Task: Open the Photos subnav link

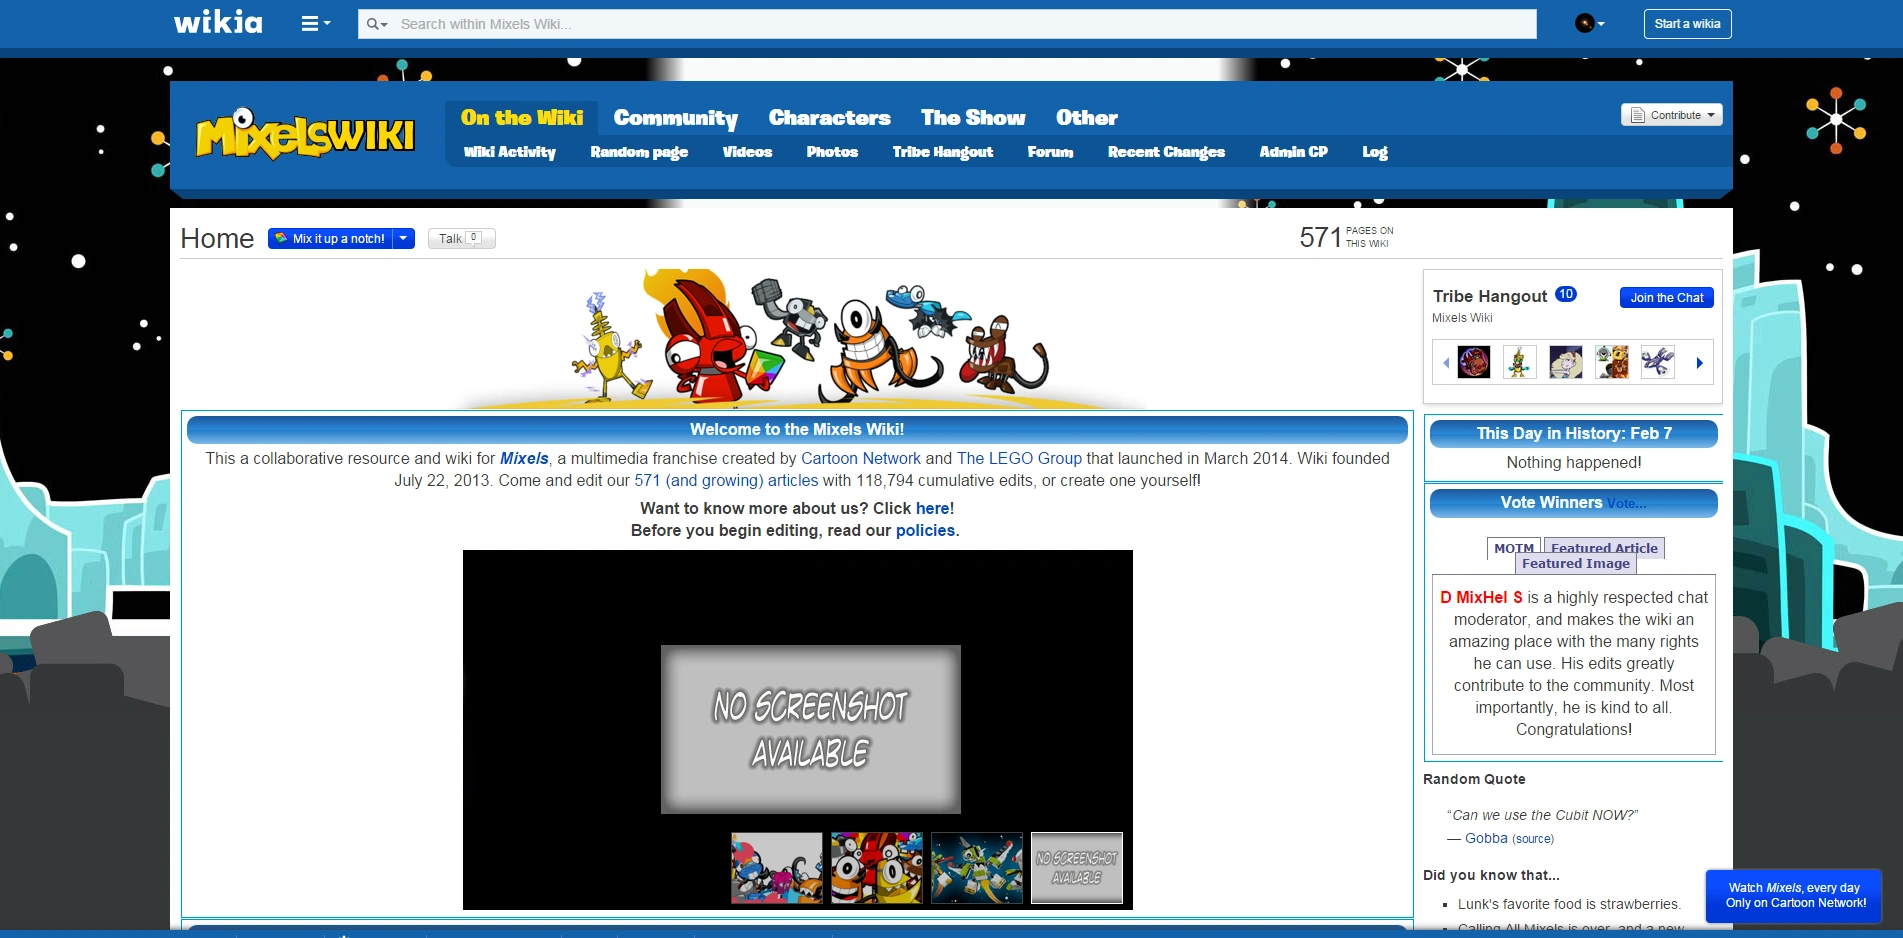Action: point(832,152)
